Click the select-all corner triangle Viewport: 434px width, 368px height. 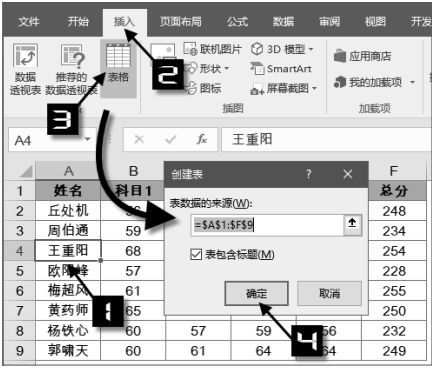coord(26,171)
